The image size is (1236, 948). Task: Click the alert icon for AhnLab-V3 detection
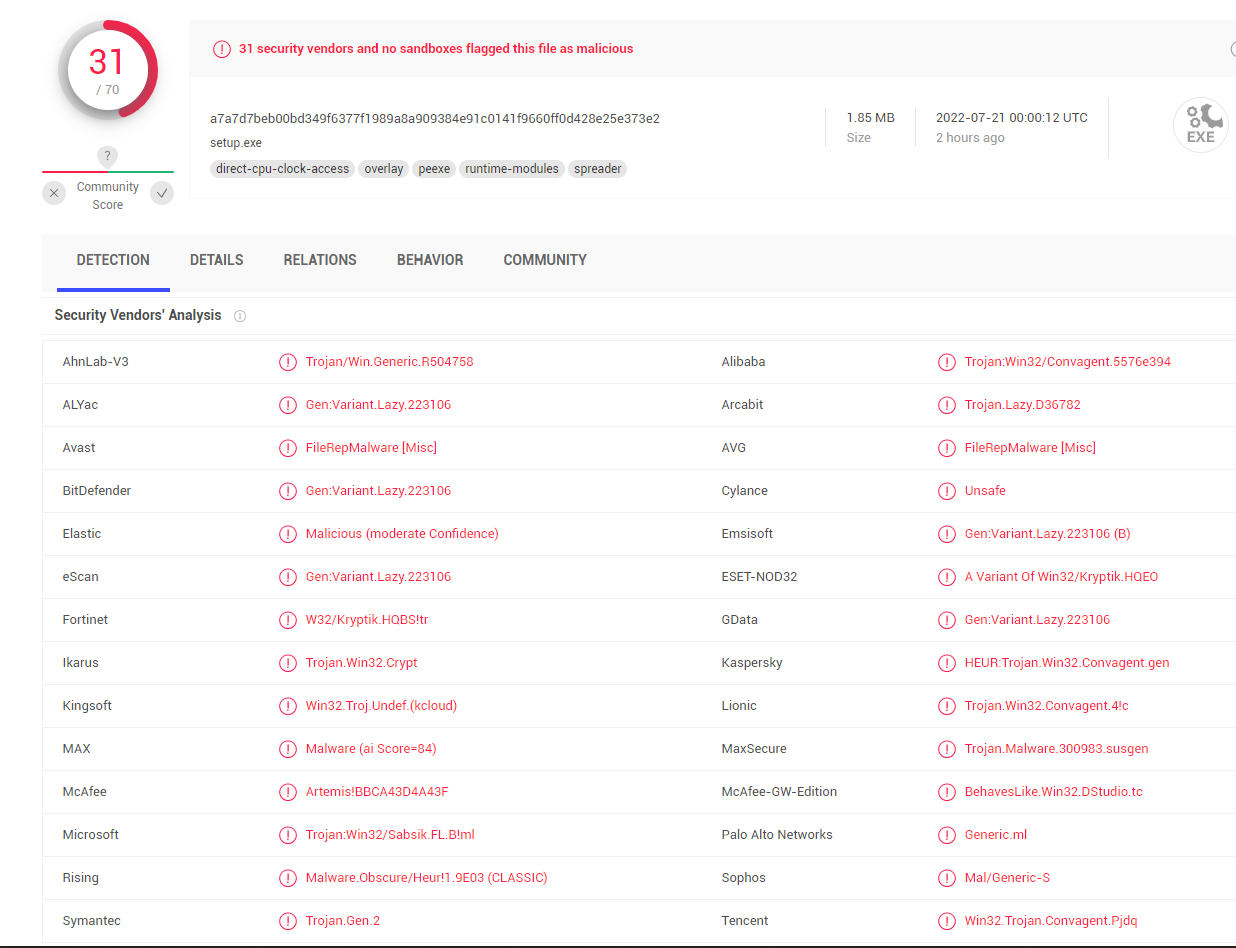(x=288, y=362)
